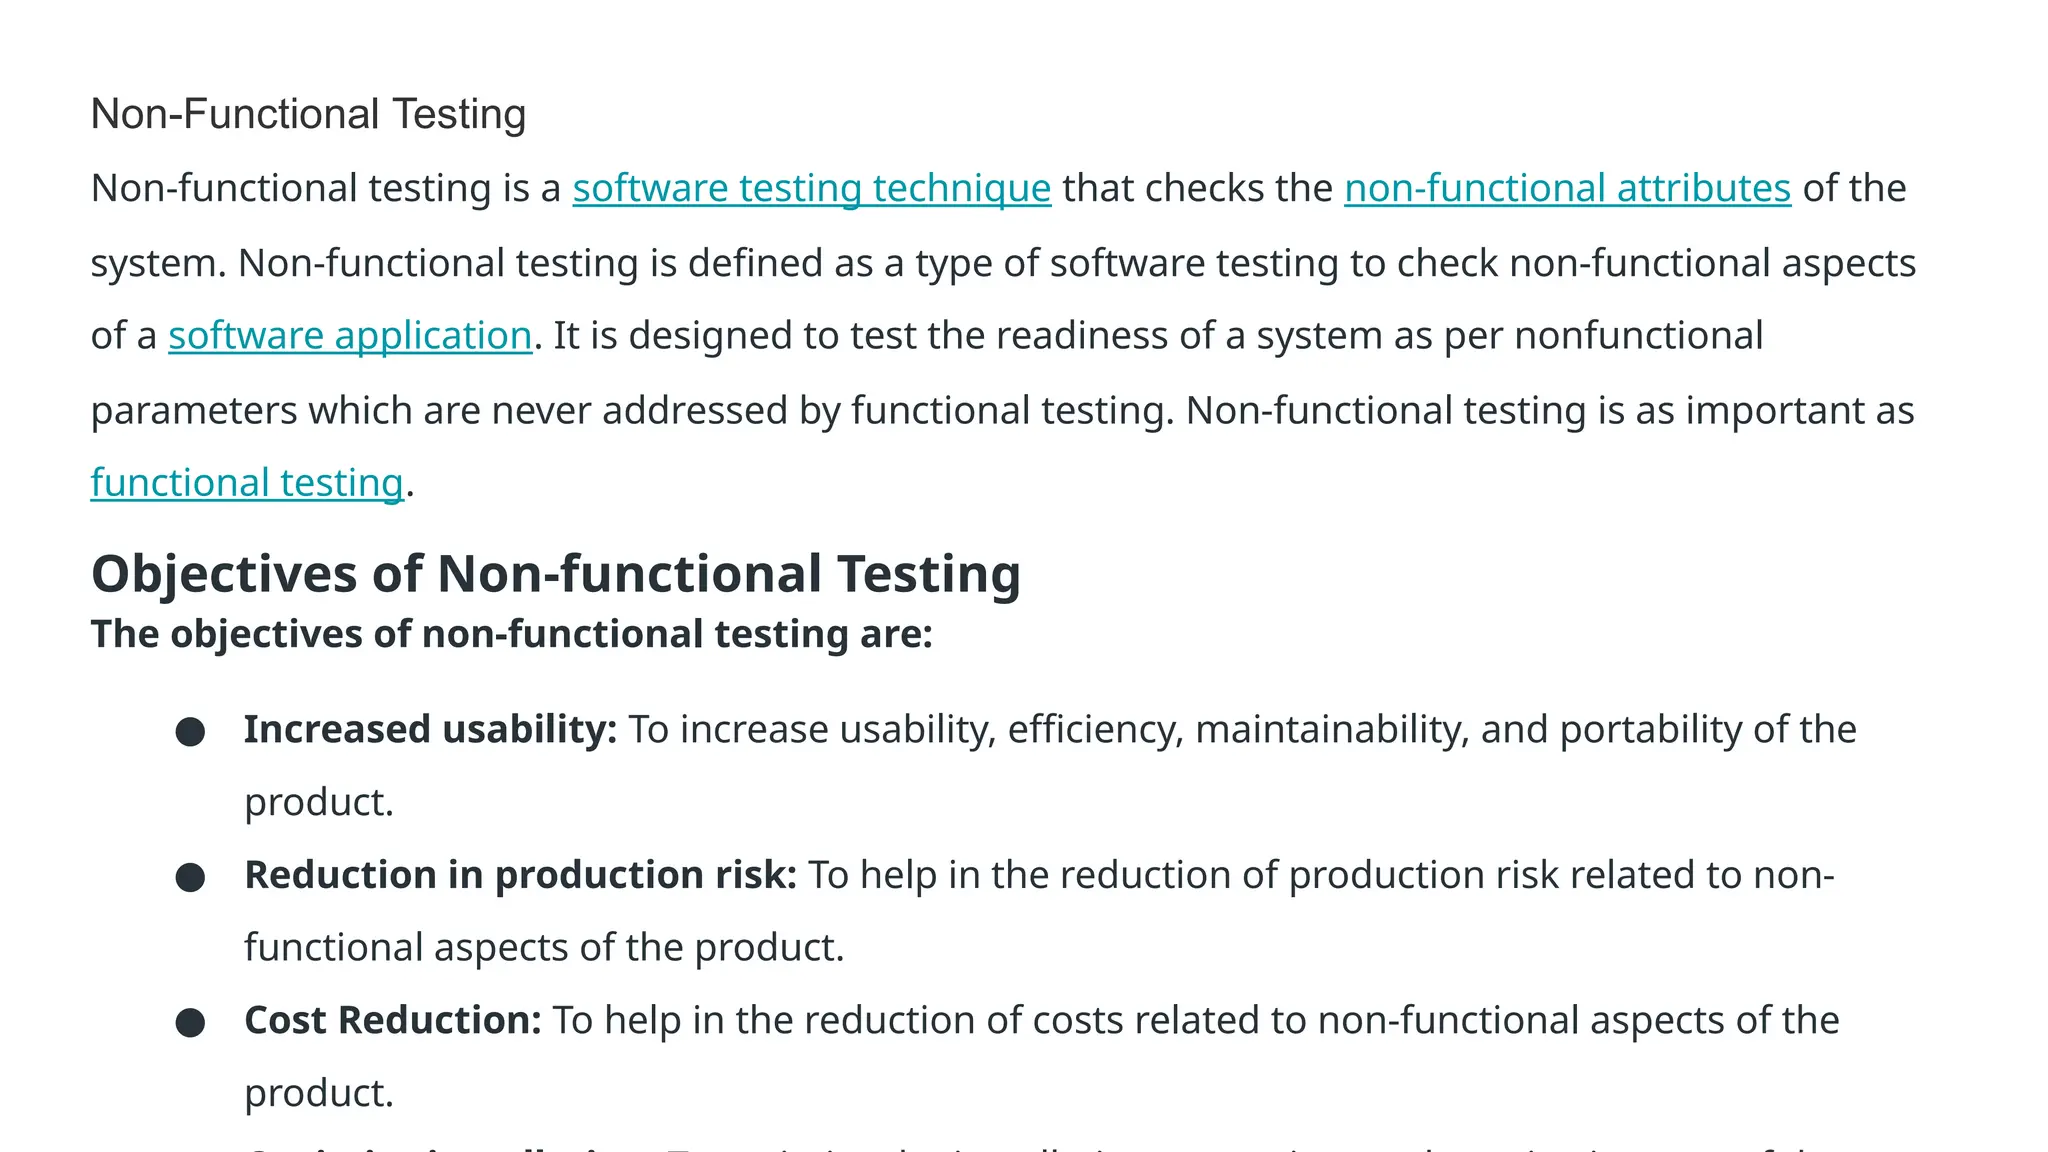Click the line starting 'parameters which are never'
The image size is (2048, 1152).
[x=1002, y=410]
